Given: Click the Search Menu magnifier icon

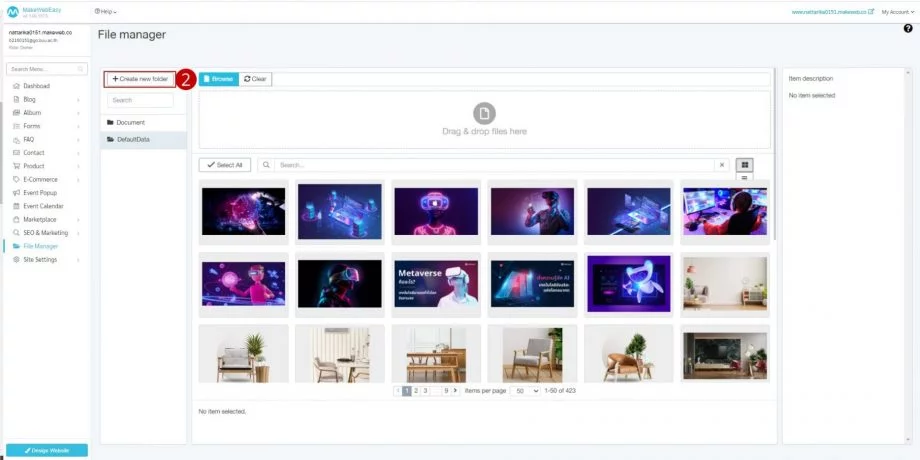Looking at the screenshot, I should (x=80, y=69).
